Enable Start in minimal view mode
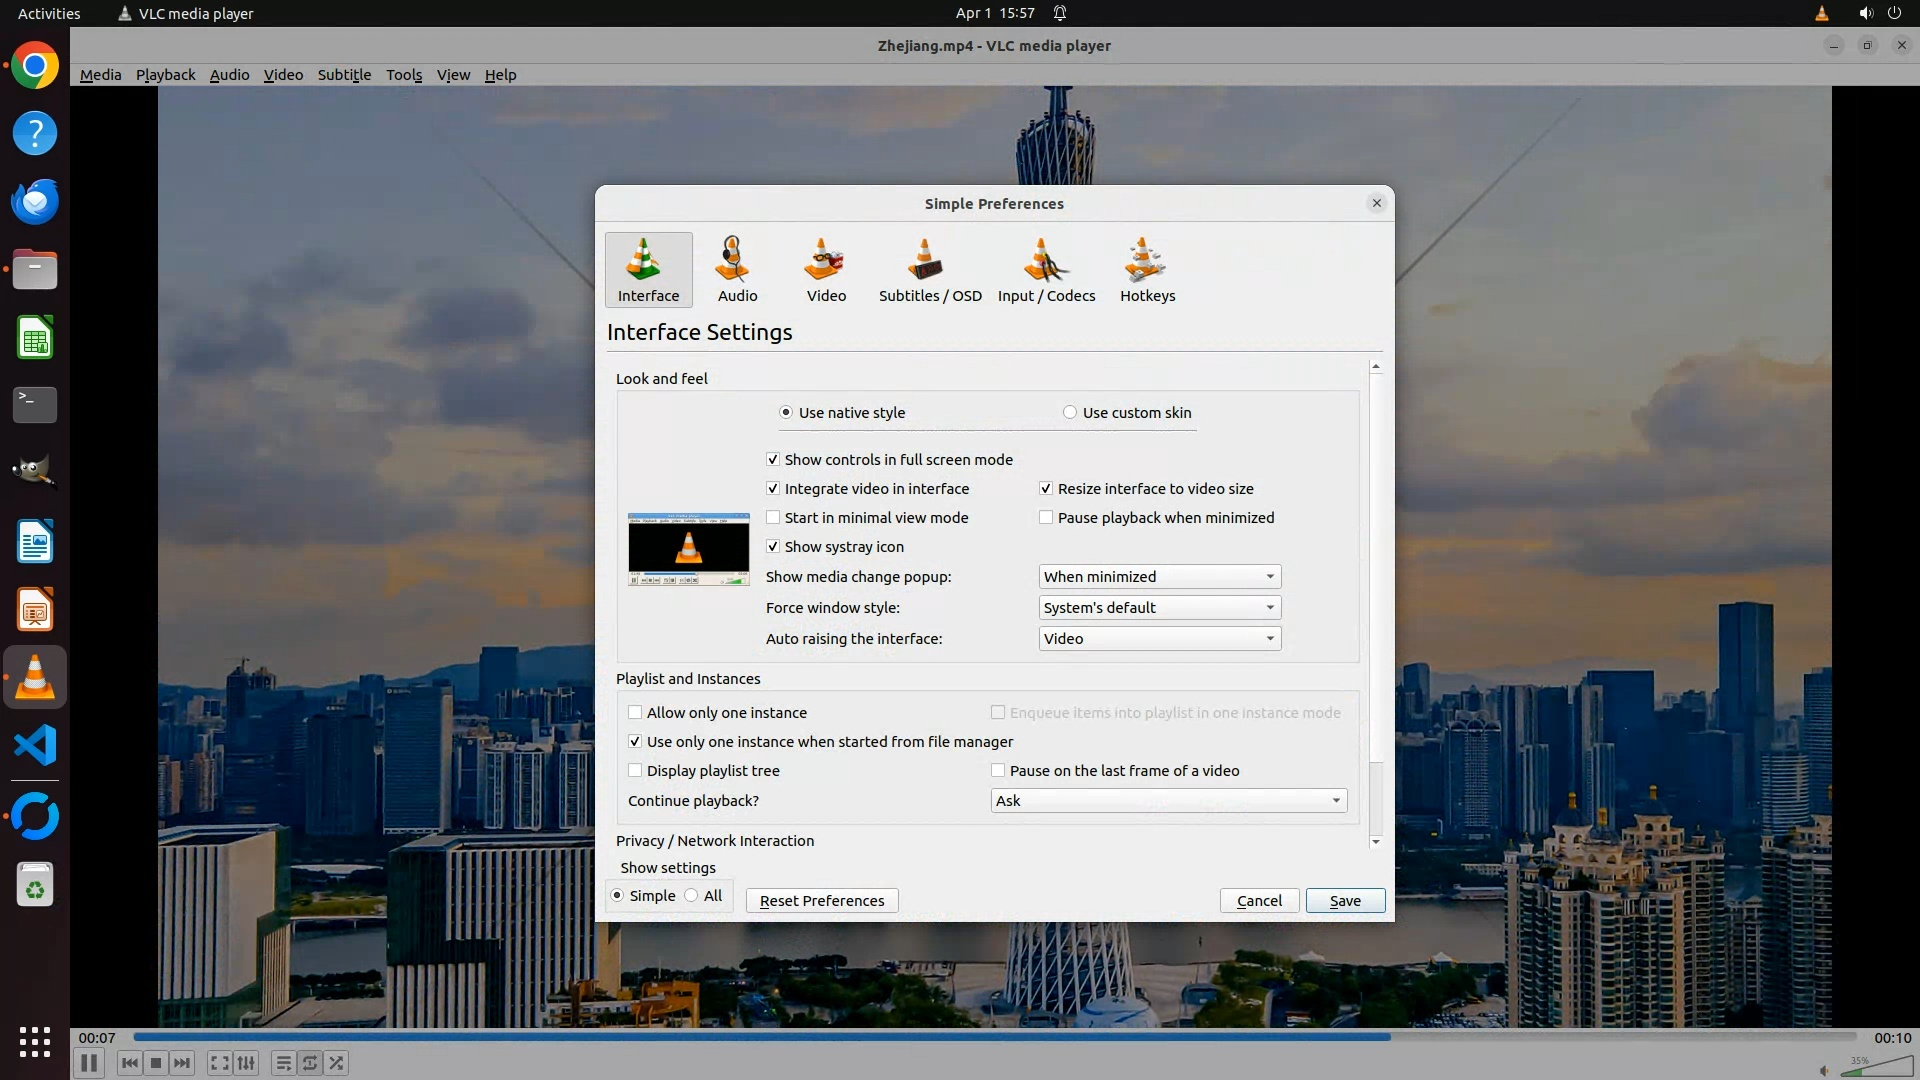1920x1080 pixels. [773, 518]
